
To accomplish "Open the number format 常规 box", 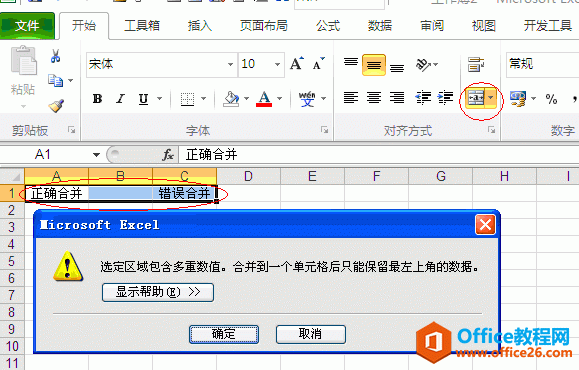I will pyautogui.click(x=542, y=64).
